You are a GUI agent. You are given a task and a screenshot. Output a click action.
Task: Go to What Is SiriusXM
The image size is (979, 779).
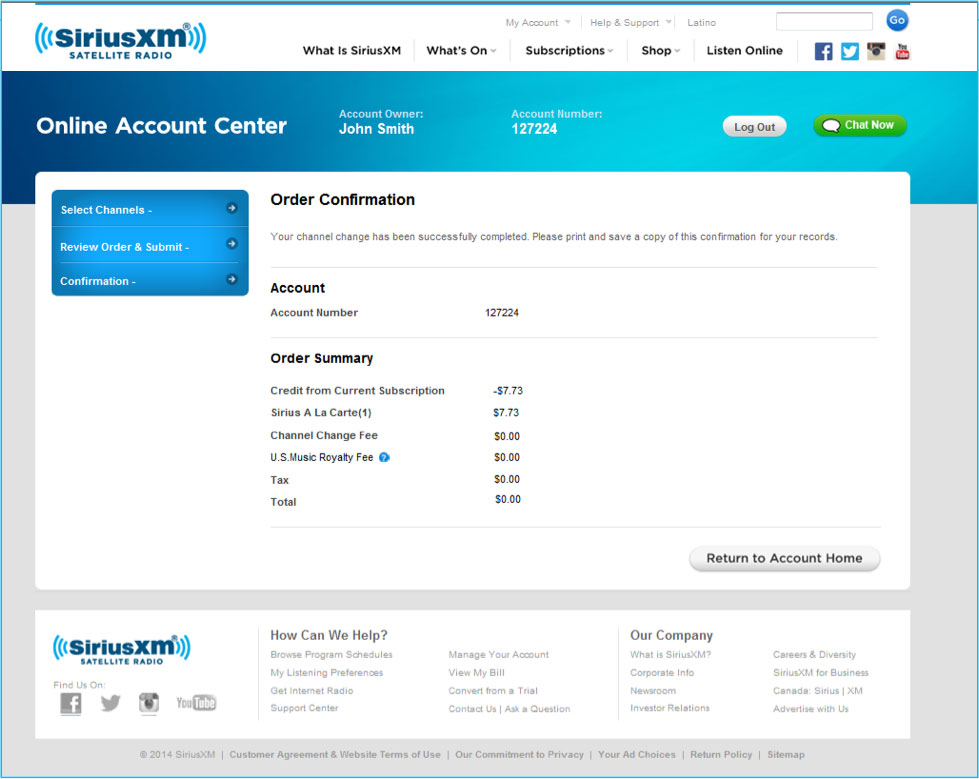[352, 51]
